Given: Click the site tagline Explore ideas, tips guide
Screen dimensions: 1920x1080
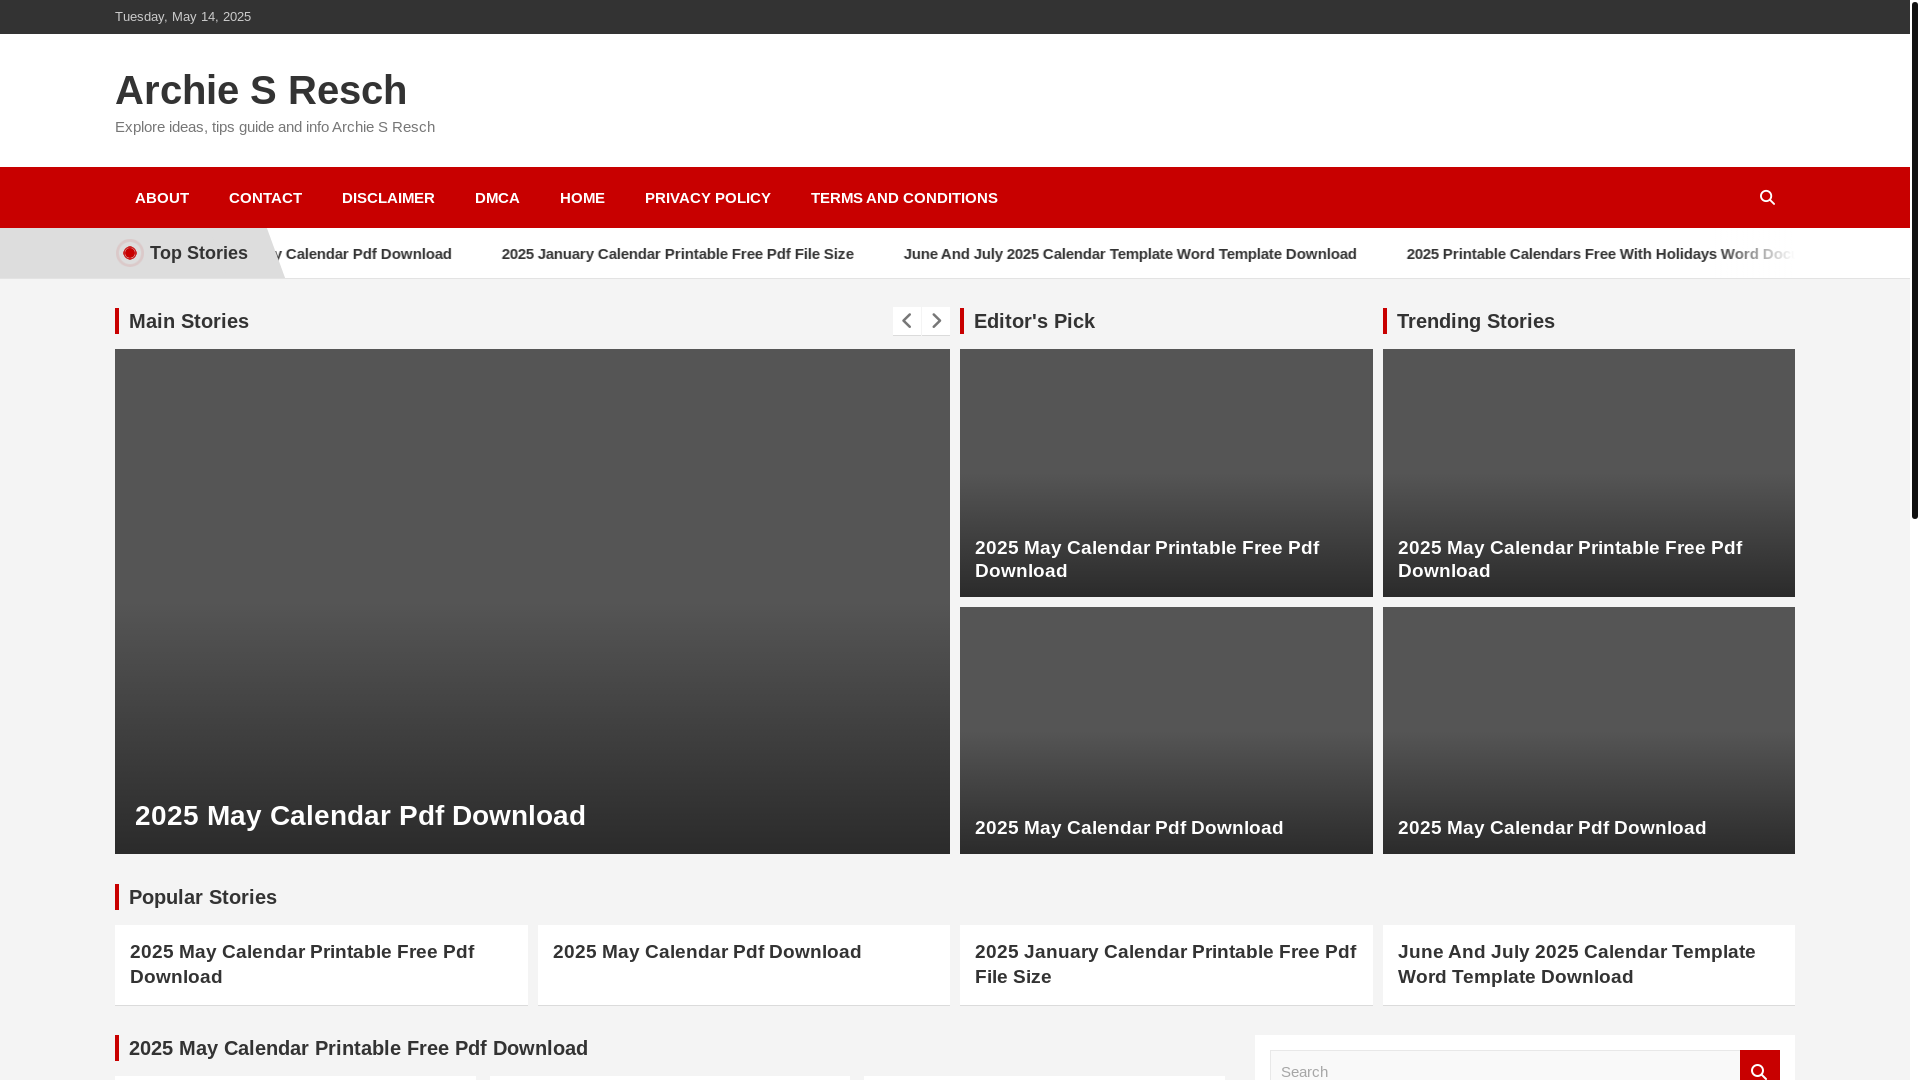Looking at the screenshot, I should pos(275,127).
